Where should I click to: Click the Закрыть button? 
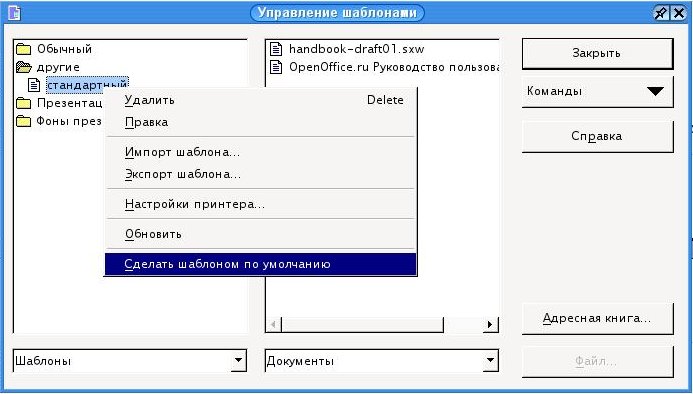(x=598, y=54)
